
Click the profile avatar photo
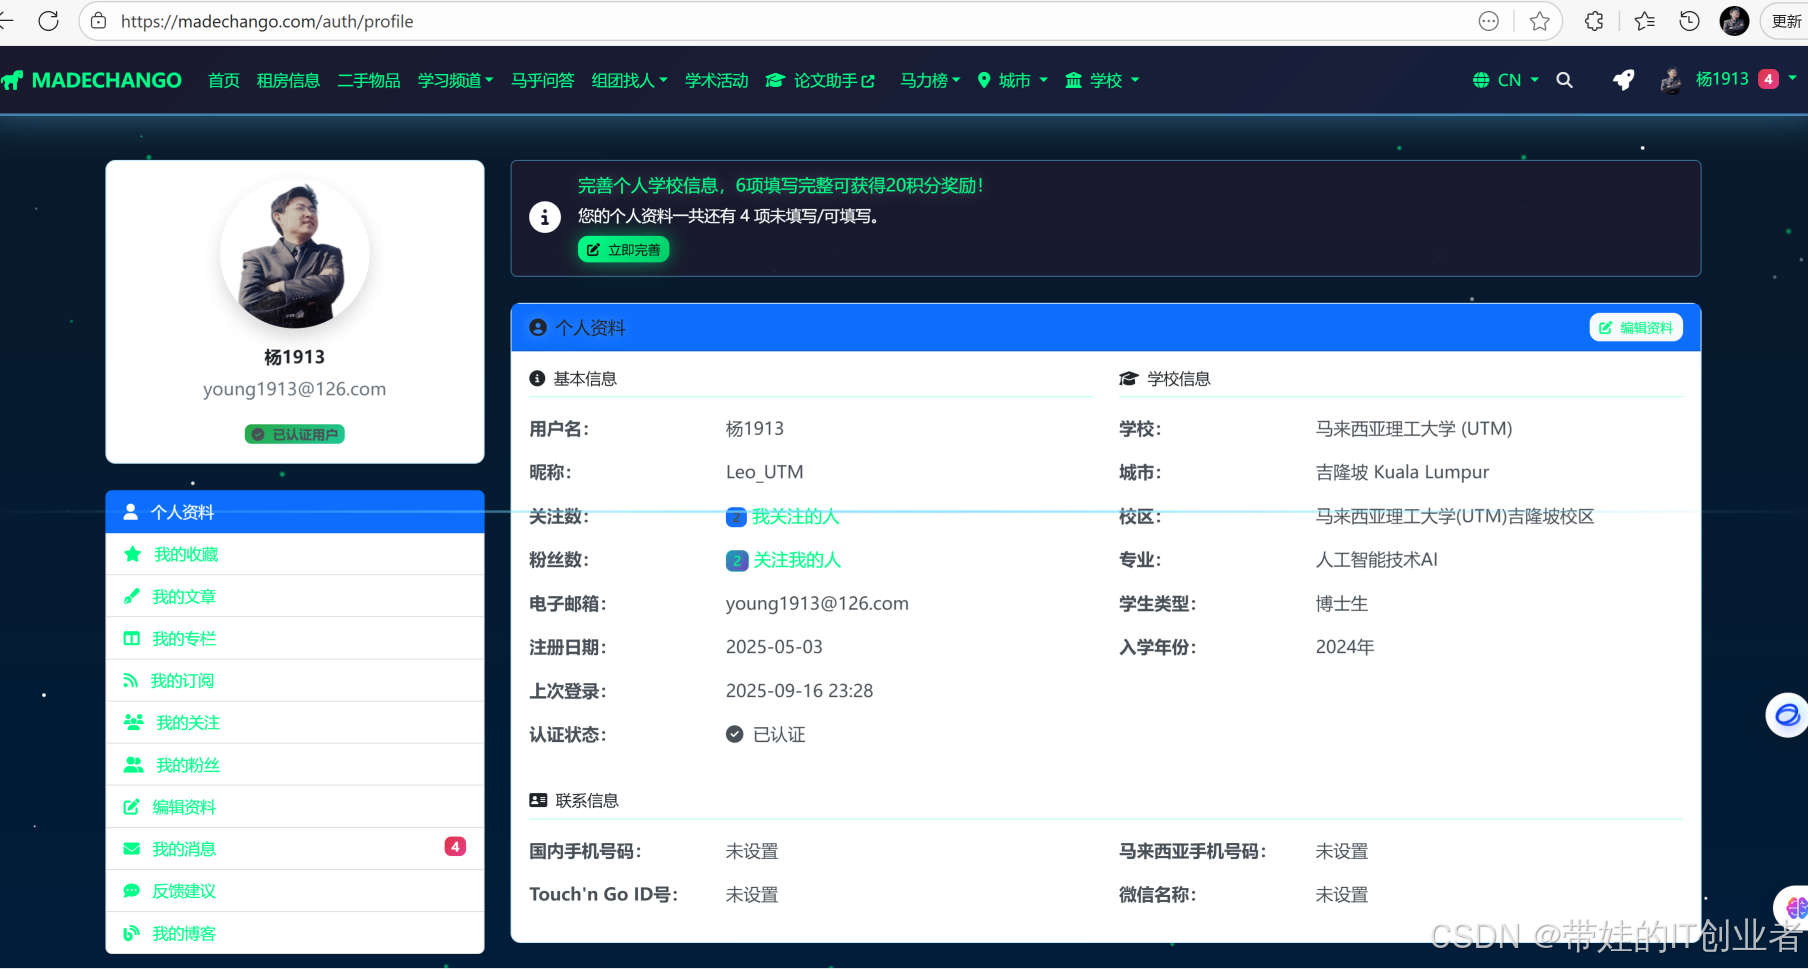[295, 254]
